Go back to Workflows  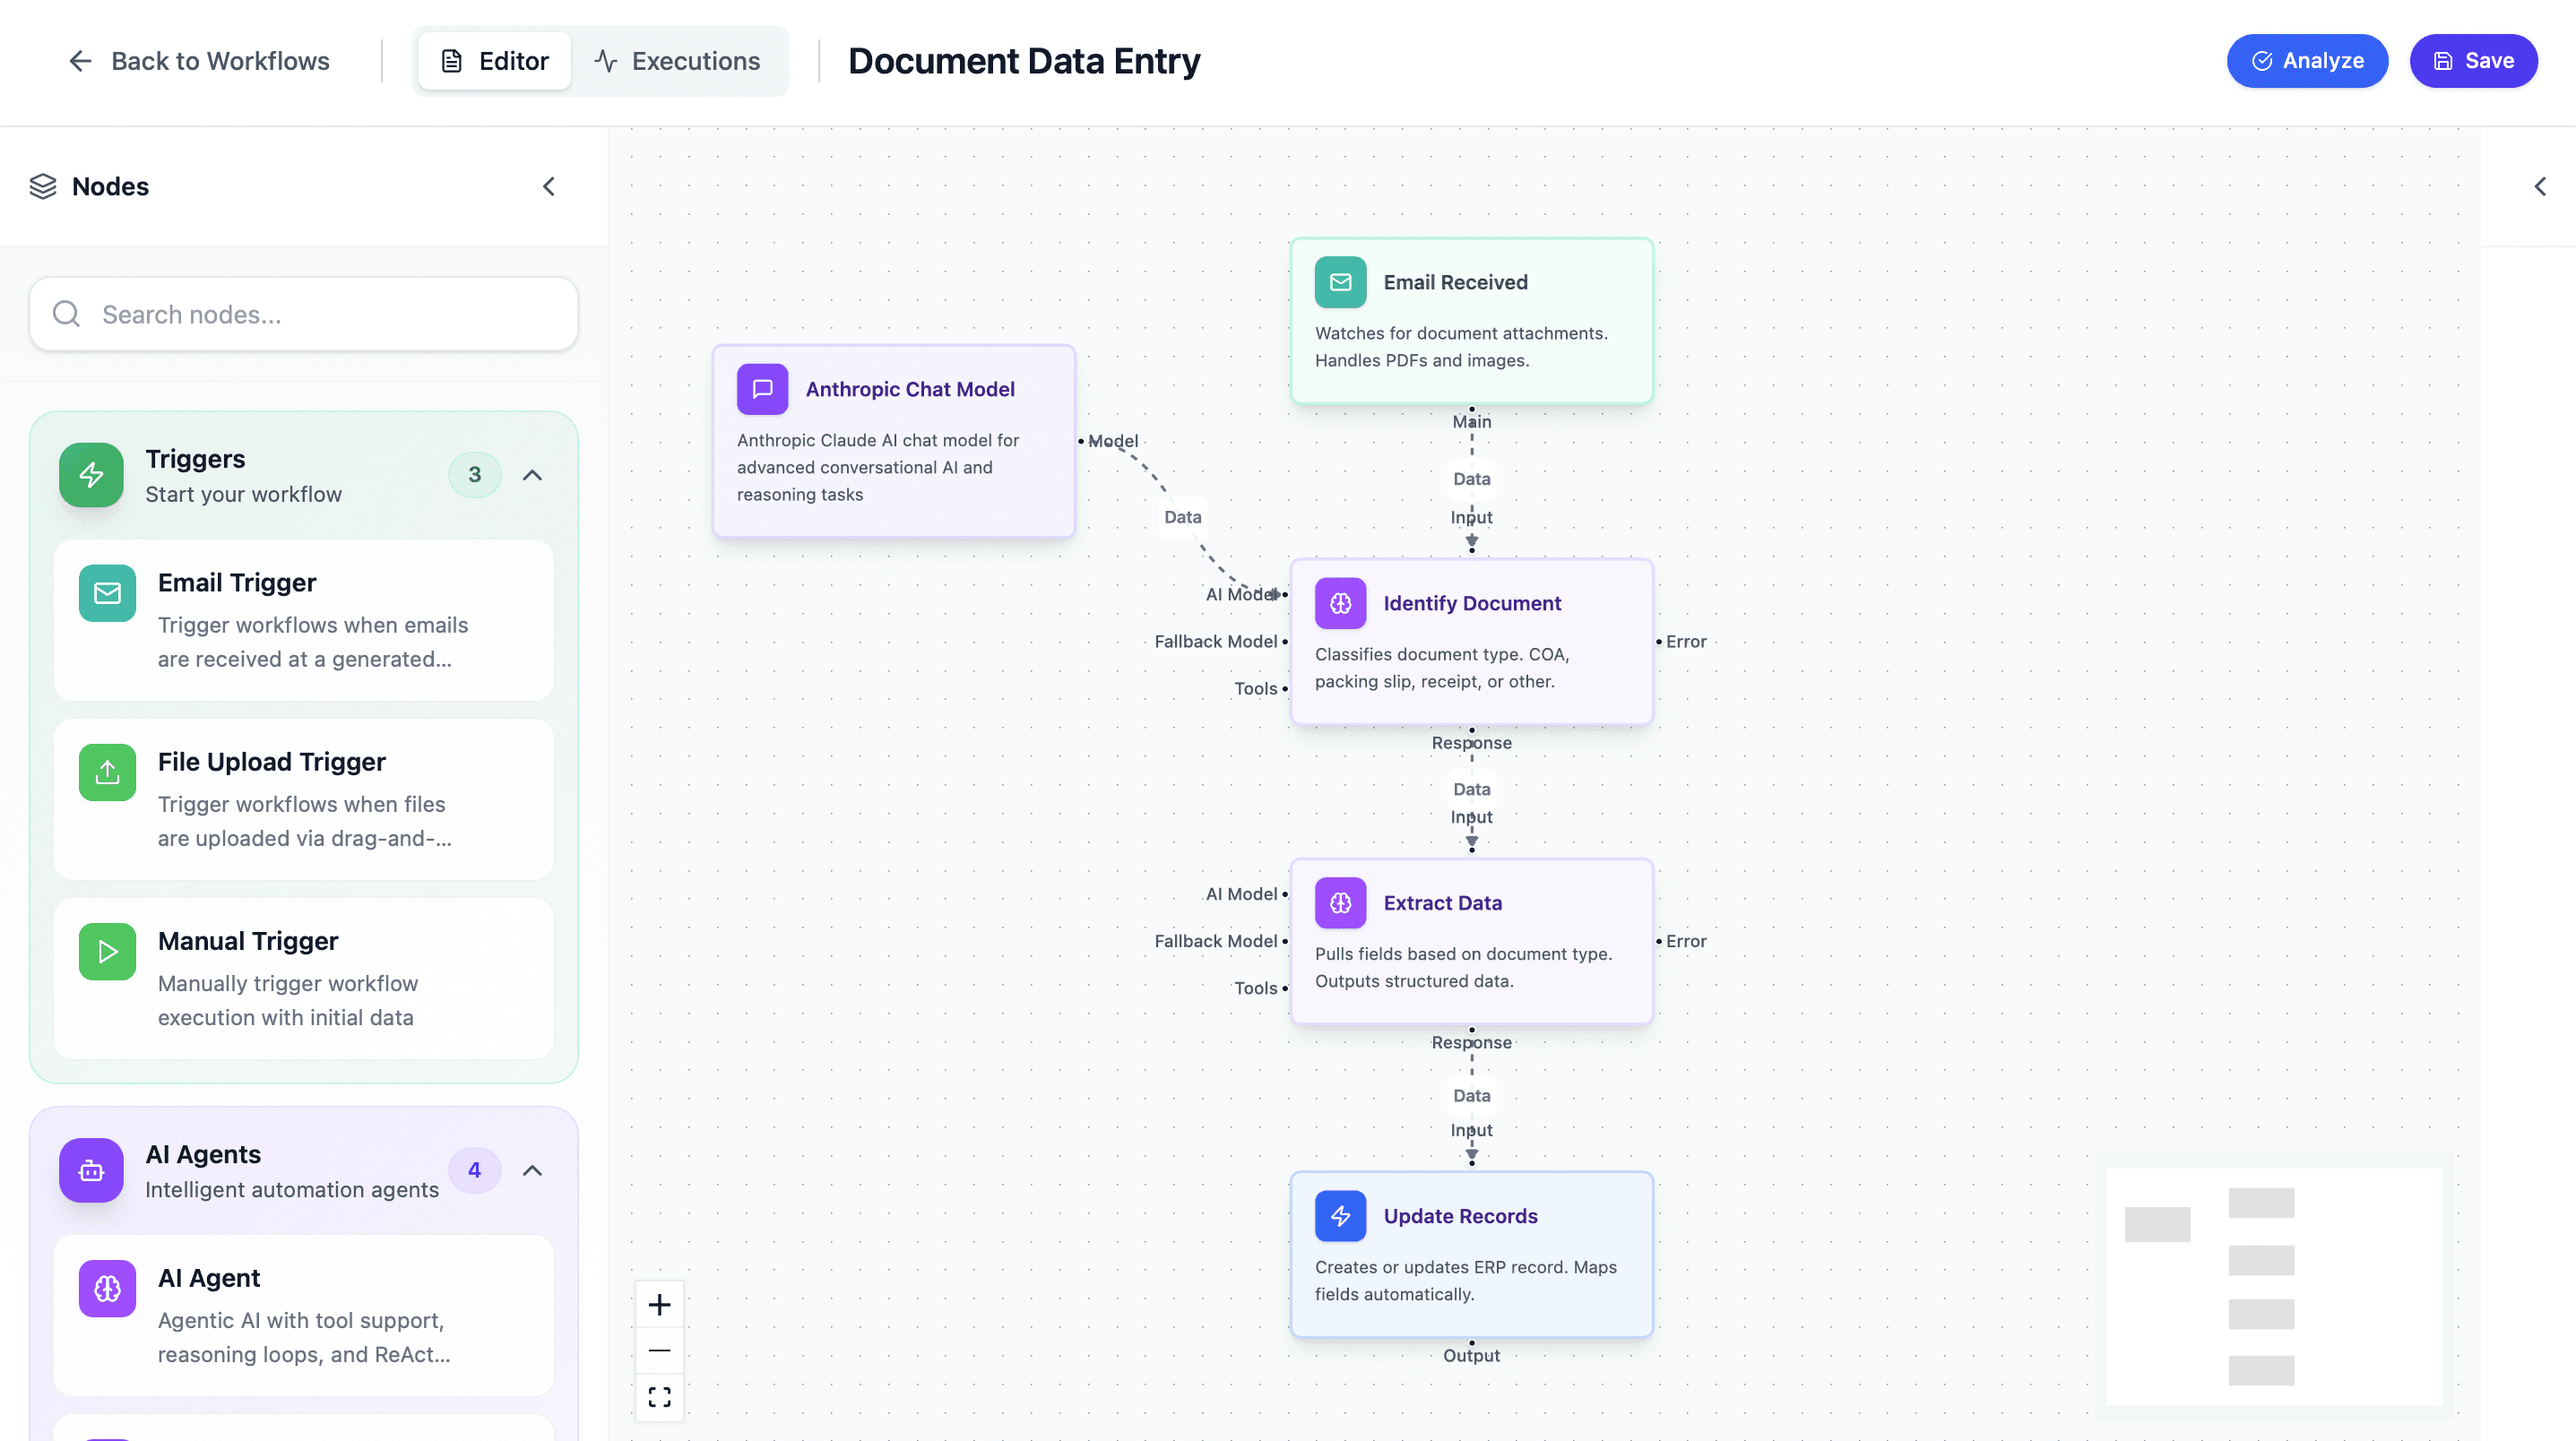pyautogui.click(x=199, y=61)
